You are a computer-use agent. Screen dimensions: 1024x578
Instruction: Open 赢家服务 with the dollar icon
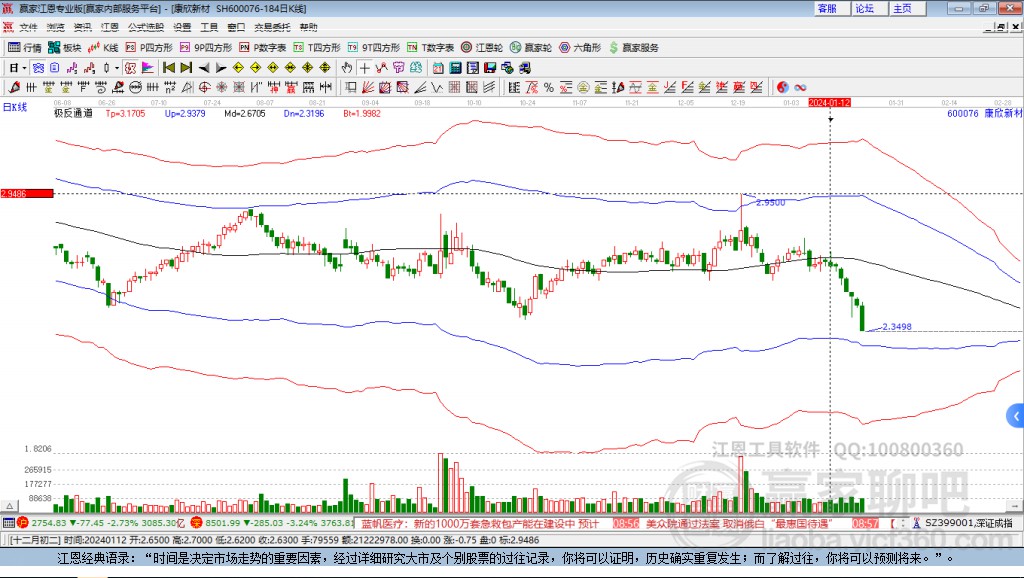click(x=633, y=48)
